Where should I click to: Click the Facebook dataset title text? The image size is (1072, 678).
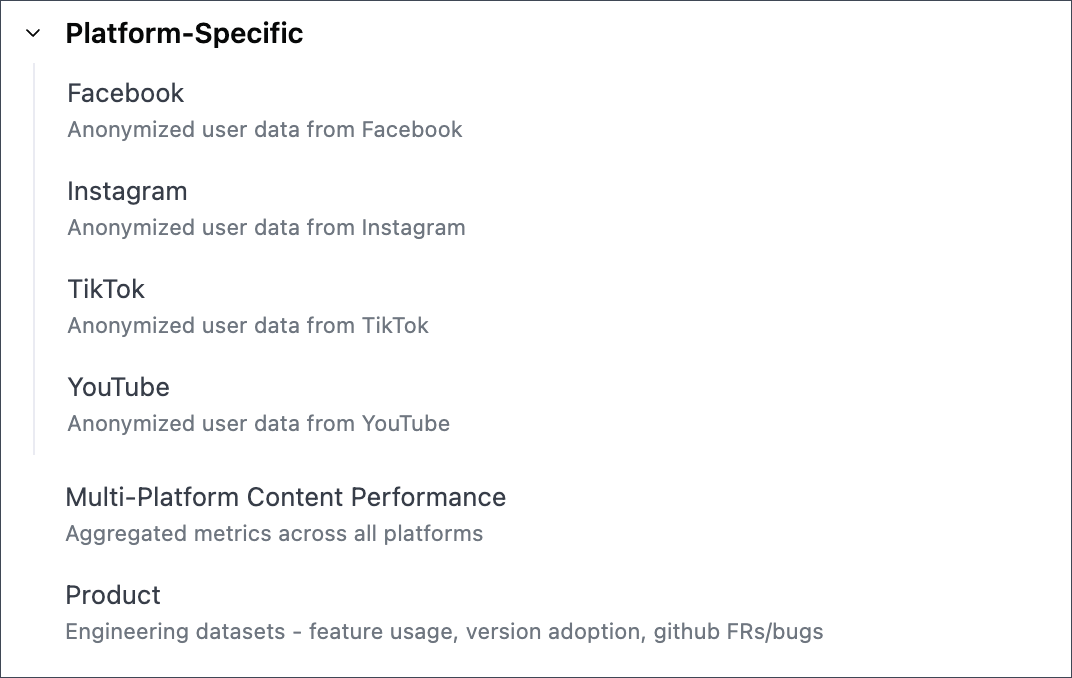click(125, 93)
